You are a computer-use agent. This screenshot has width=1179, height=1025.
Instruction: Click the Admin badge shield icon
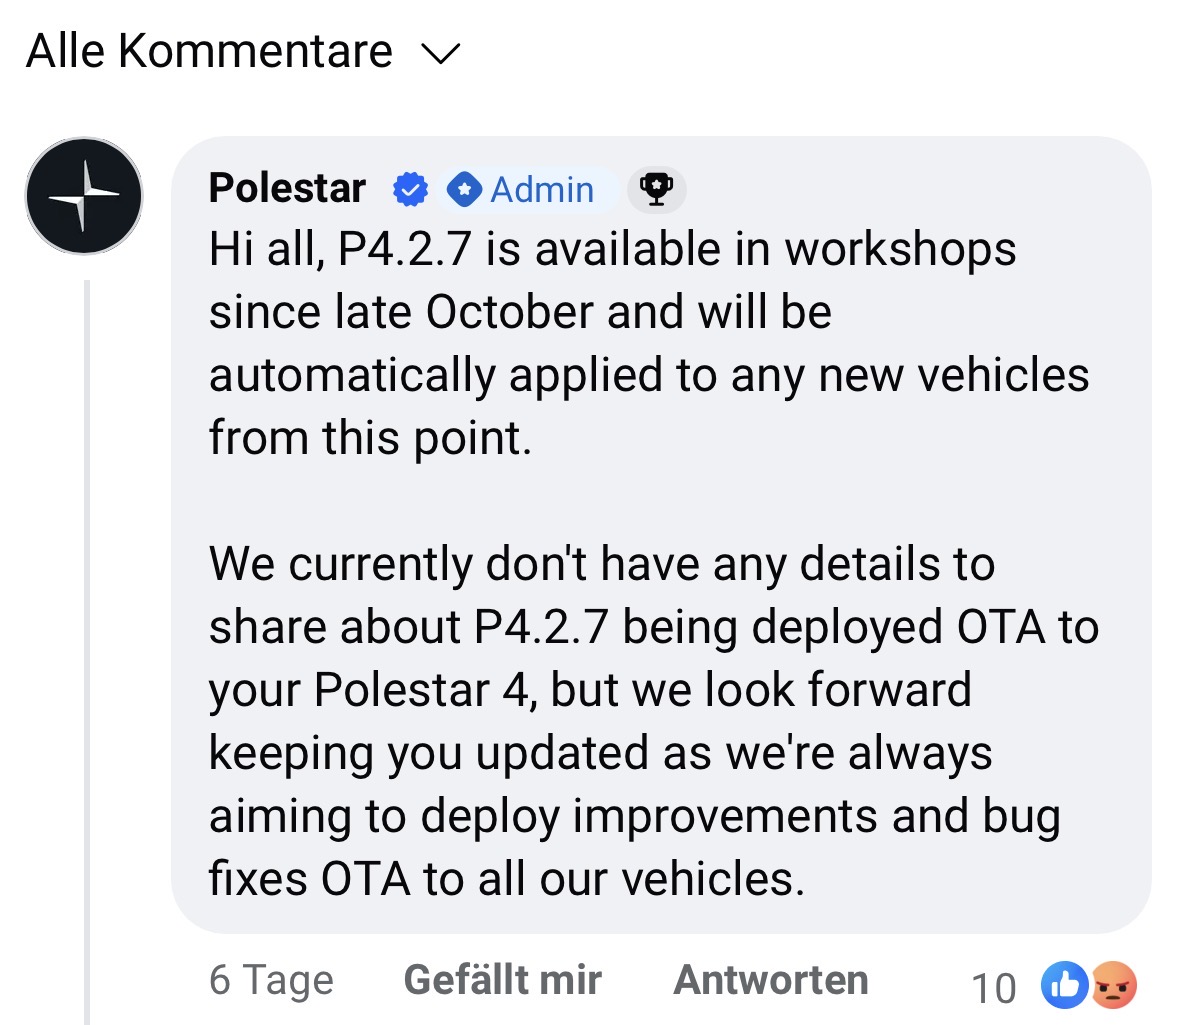click(464, 189)
